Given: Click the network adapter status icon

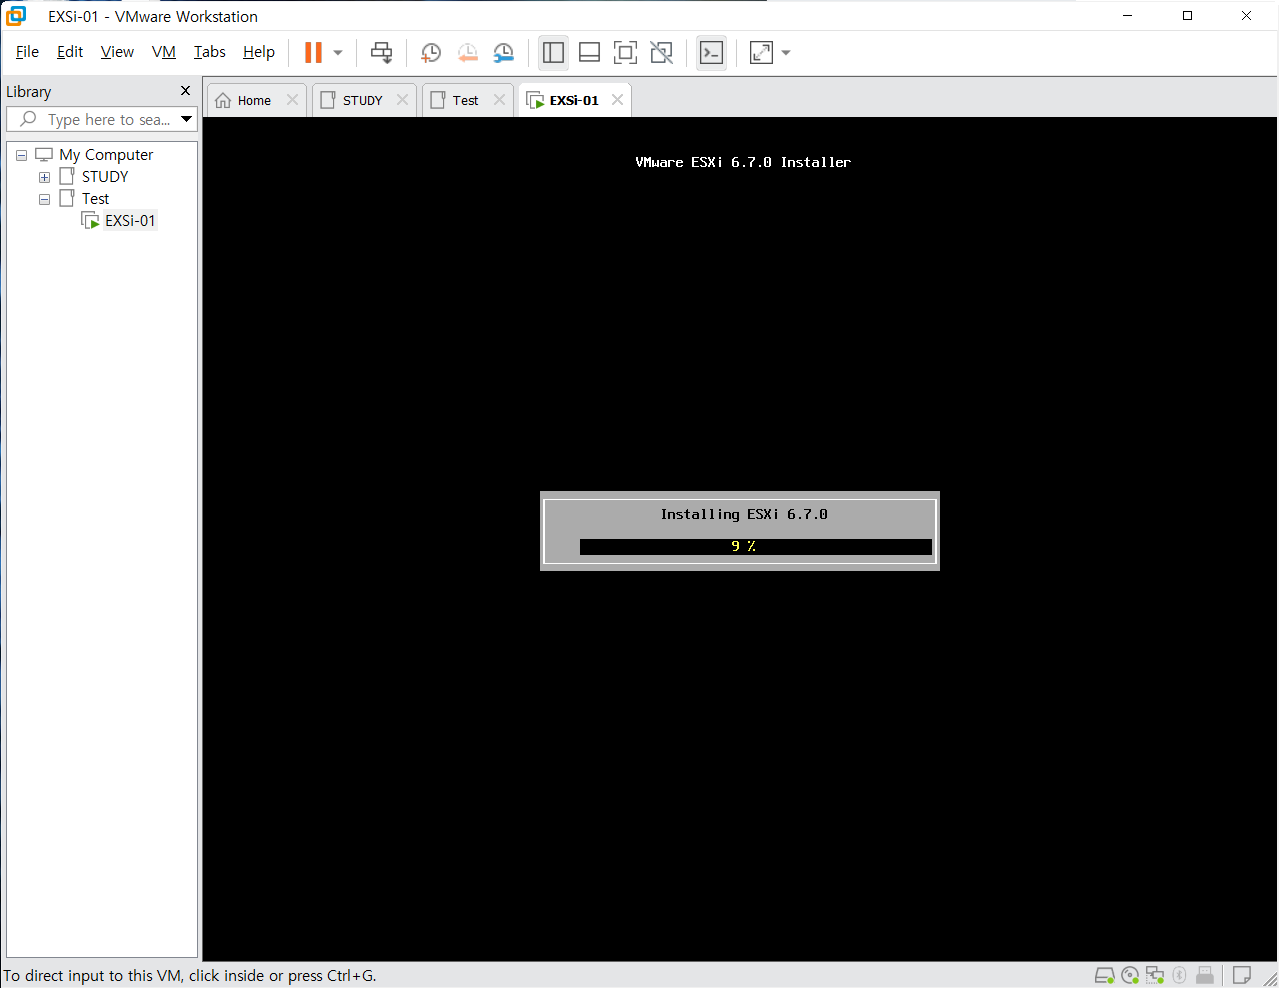Looking at the screenshot, I should coord(1155,975).
